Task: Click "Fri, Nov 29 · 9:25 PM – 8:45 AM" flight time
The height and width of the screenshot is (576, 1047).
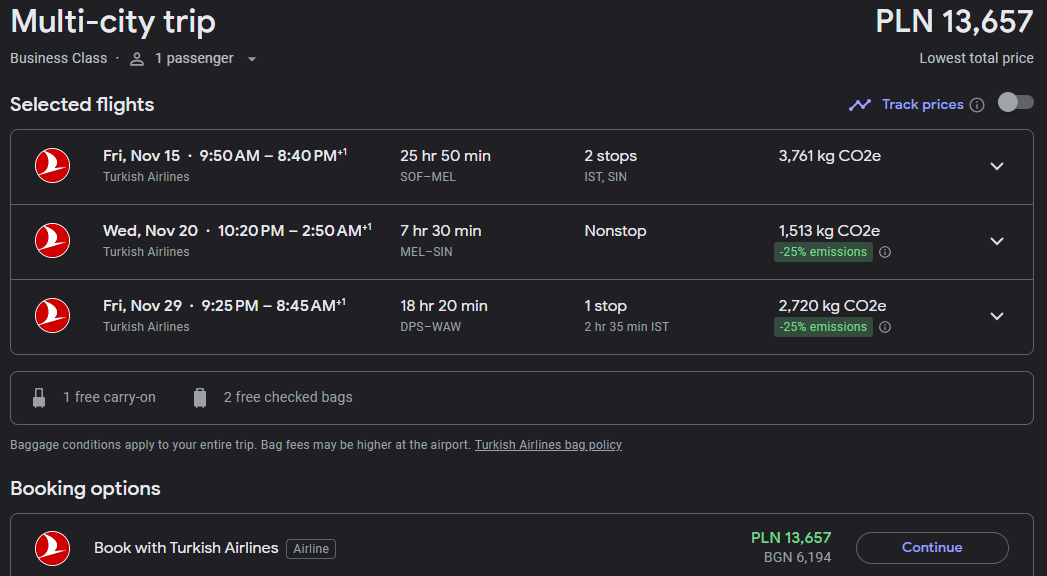Action: (224, 306)
